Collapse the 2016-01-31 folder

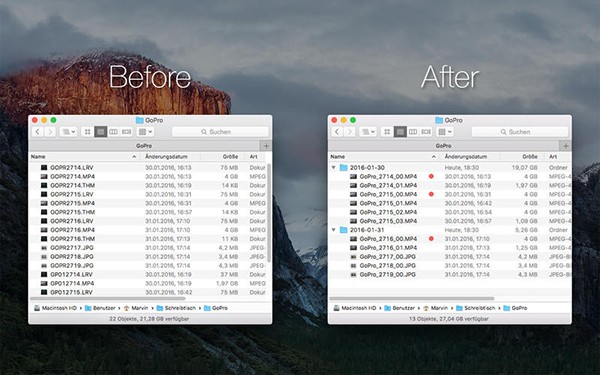334,230
